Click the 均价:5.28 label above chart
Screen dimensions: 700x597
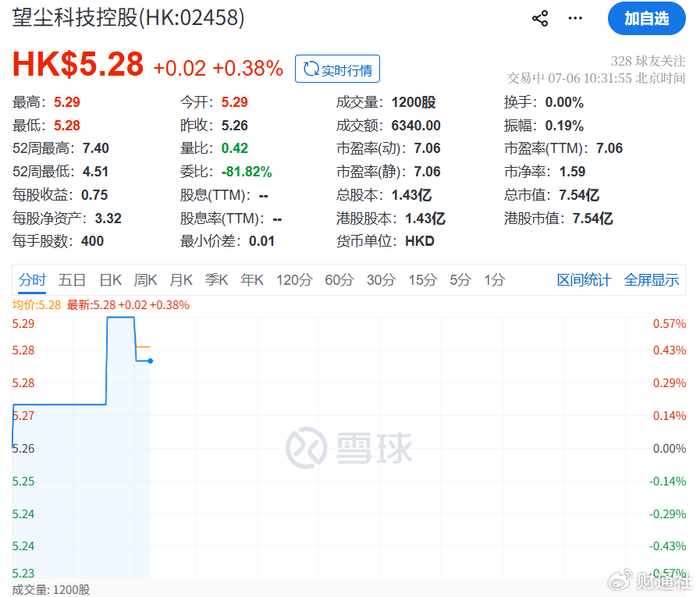[x=37, y=305]
